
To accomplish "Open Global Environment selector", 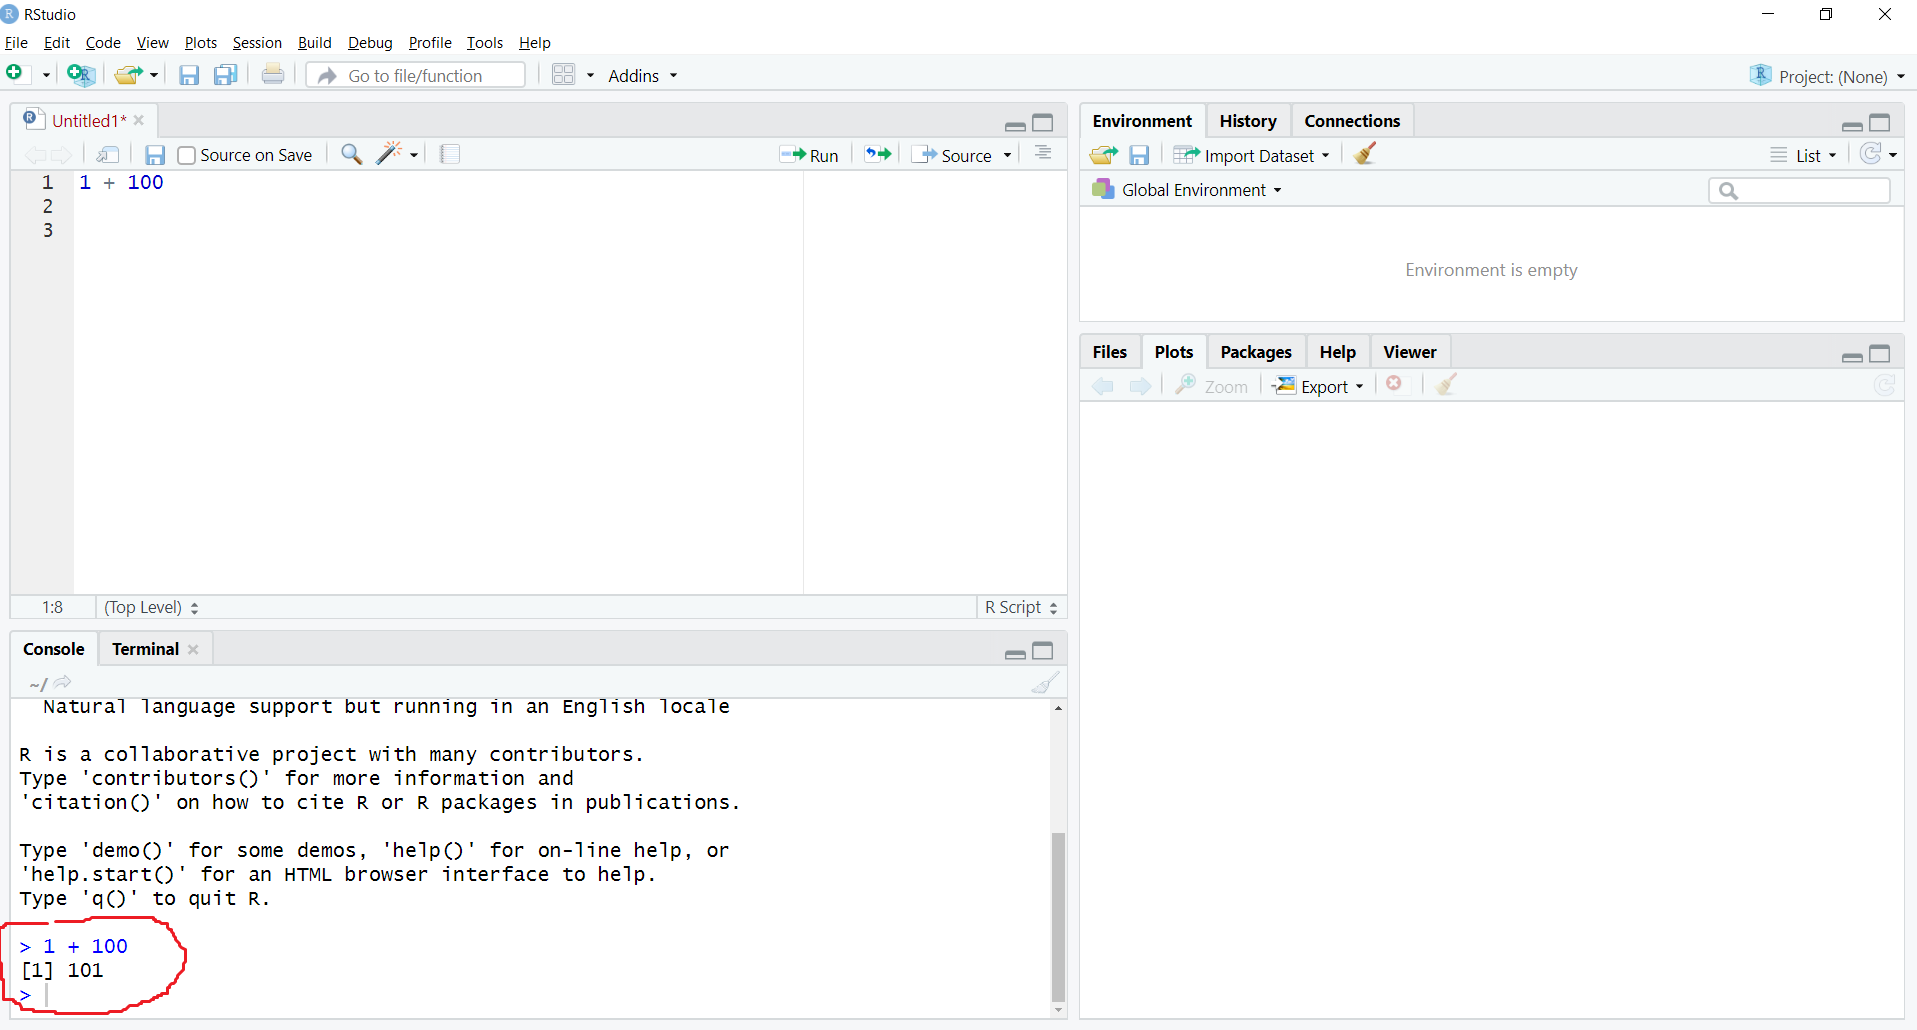I will [x=1187, y=190].
